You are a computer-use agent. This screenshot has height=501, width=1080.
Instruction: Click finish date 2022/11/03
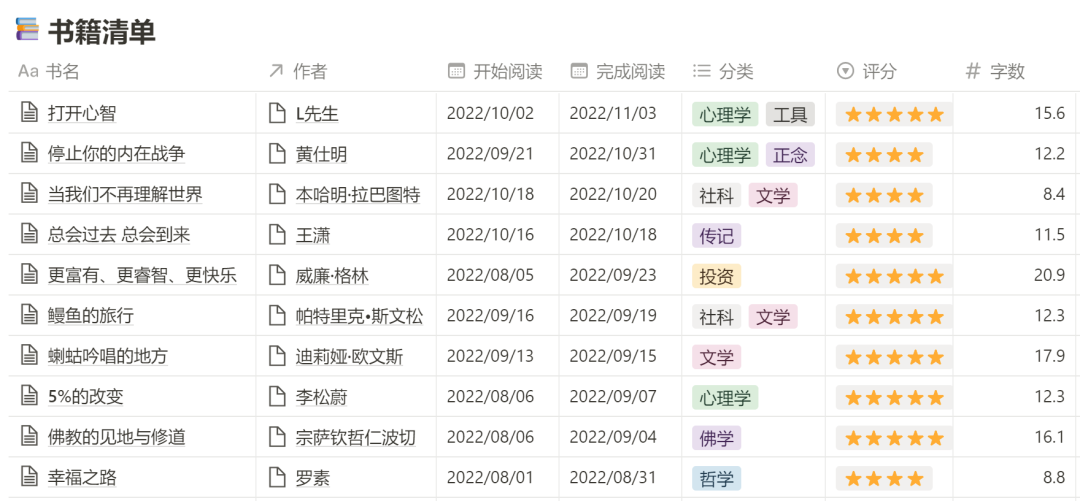point(613,114)
